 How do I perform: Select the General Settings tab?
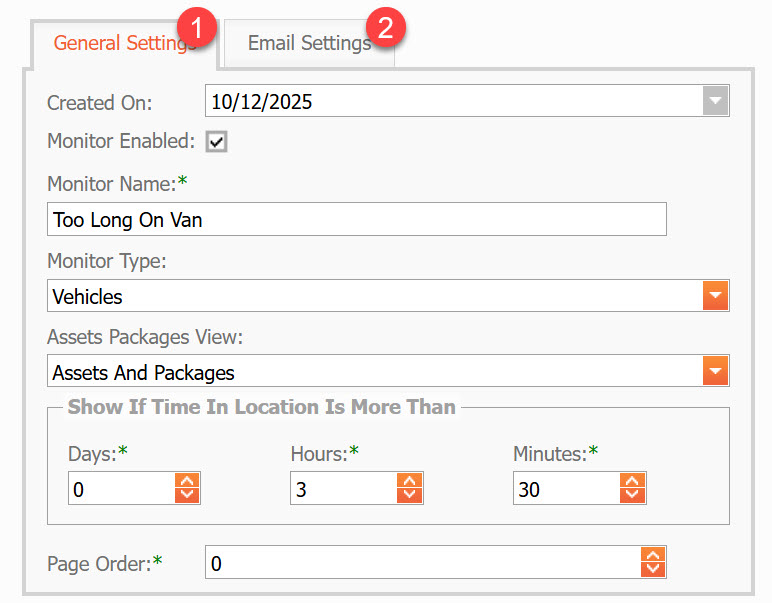tap(120, 43)
